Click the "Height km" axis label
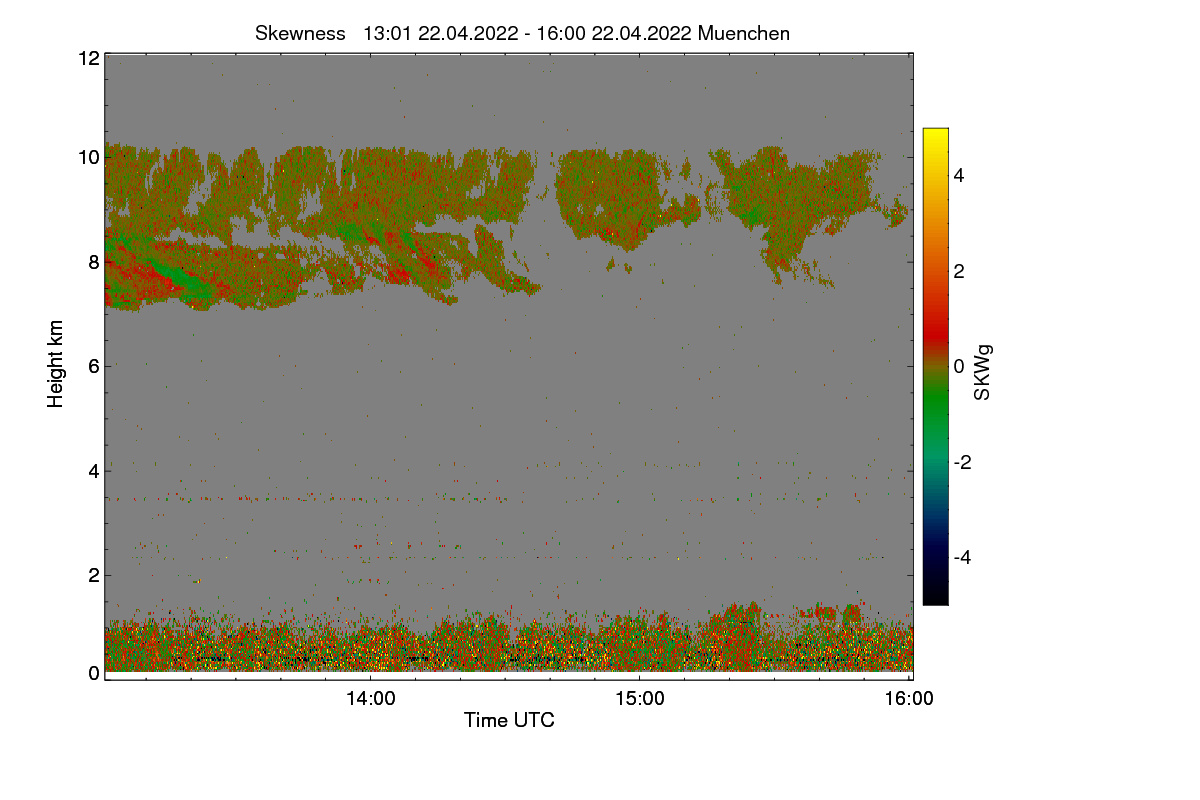 (x=56, y=364)
